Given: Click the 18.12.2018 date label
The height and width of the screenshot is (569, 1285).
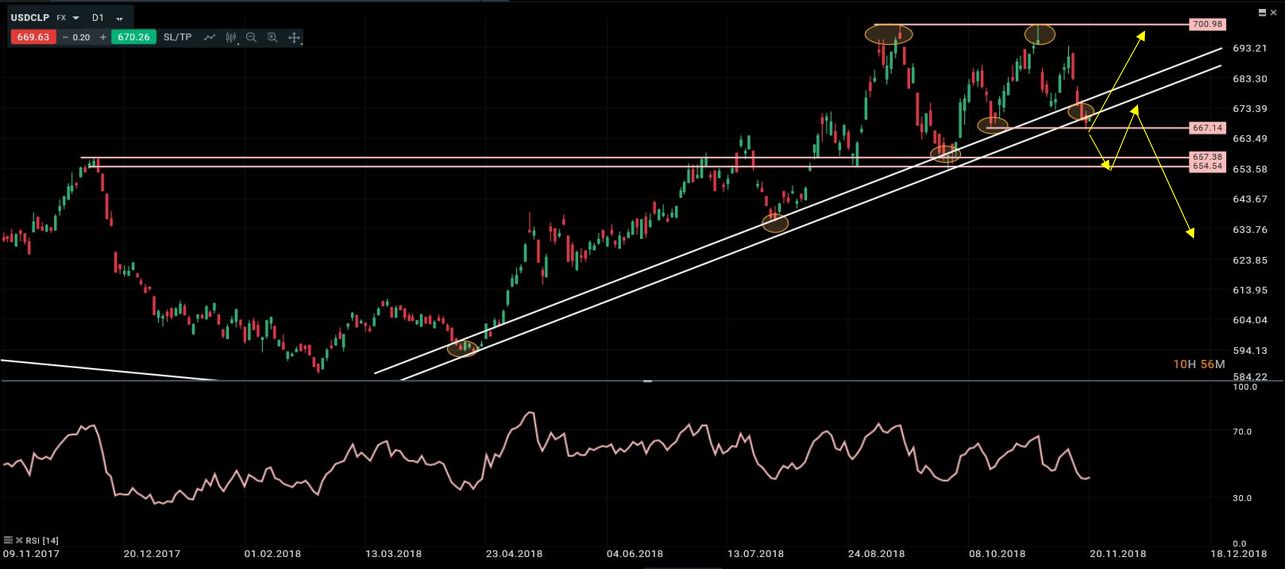Looking at the screenshot, I should [x=1239, y=553].
